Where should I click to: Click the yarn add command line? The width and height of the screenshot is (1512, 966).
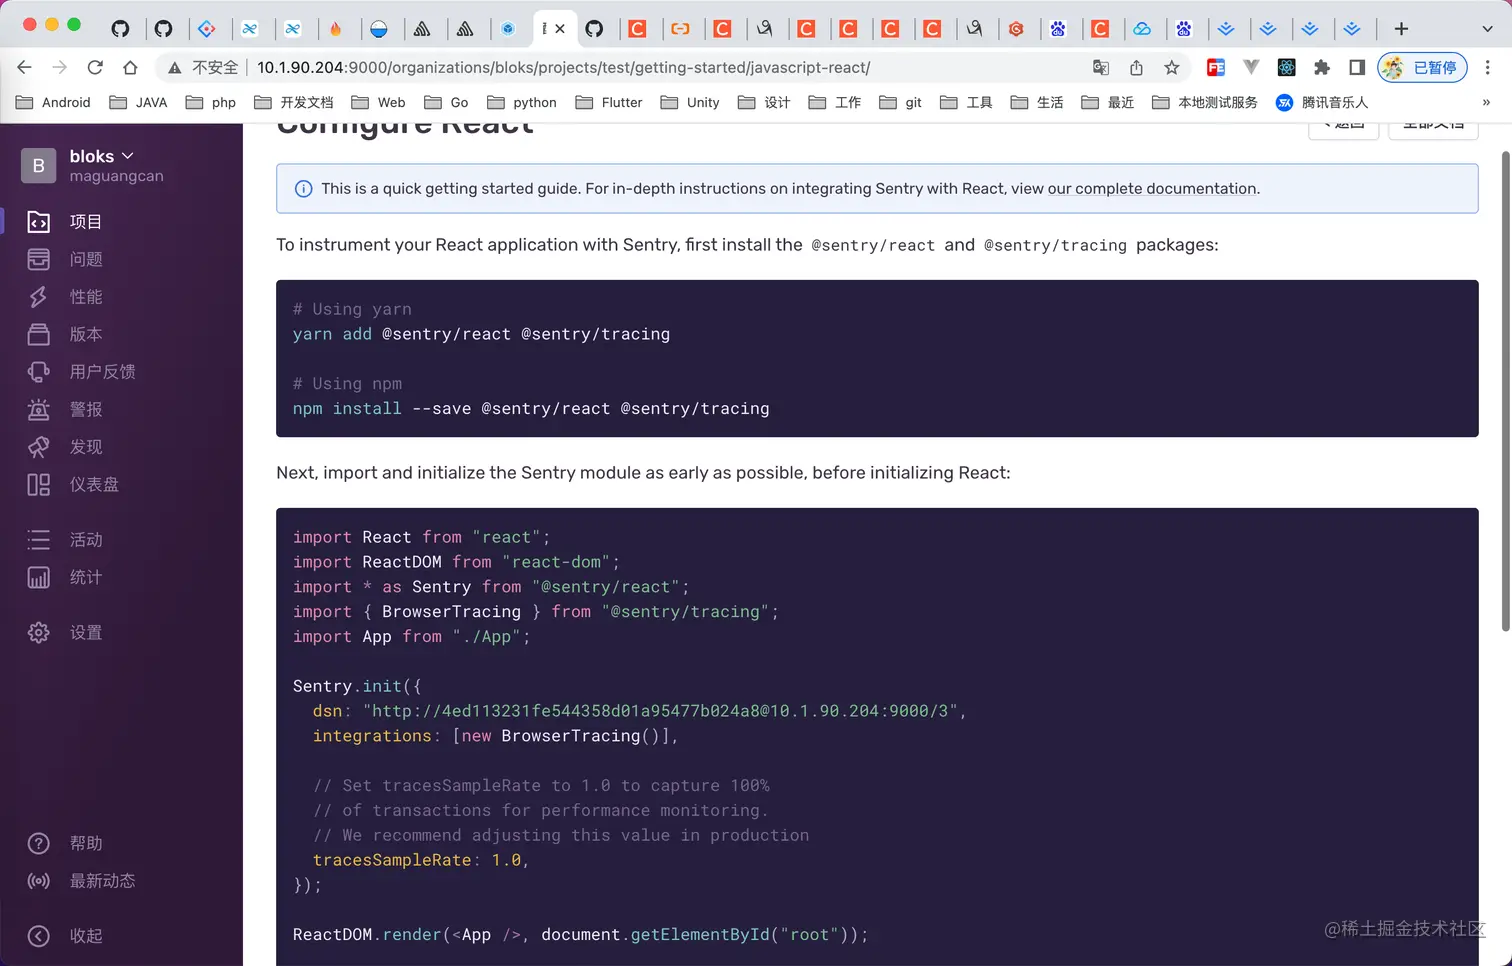(x=481, y=334)
